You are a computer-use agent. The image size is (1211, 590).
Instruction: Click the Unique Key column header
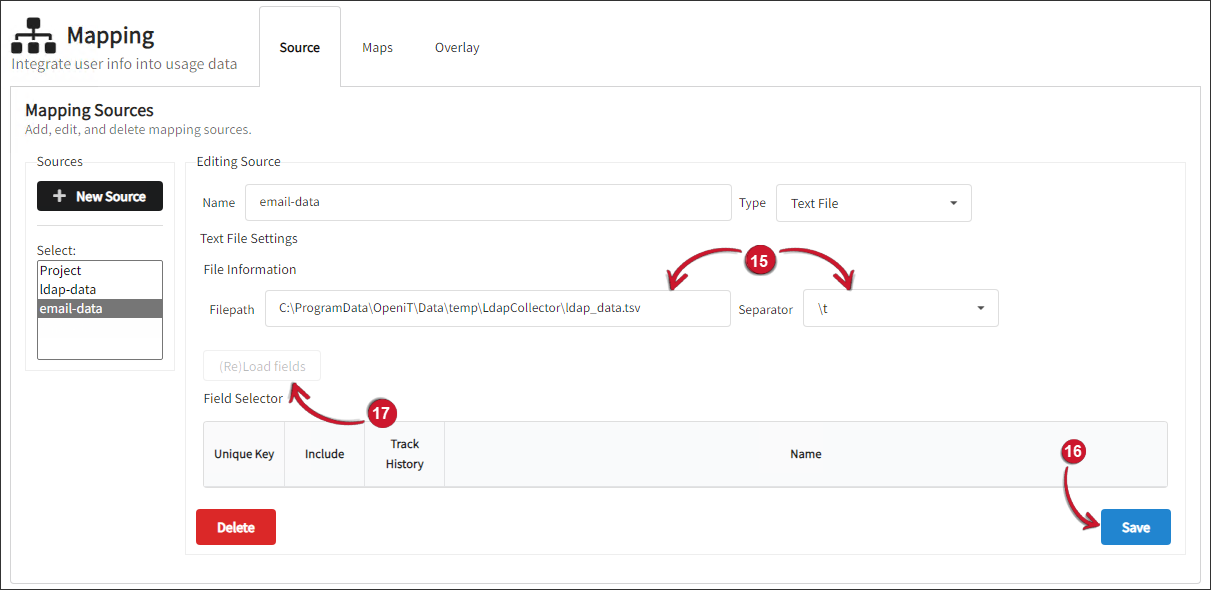pyautogui.click(x=243, y=453)
